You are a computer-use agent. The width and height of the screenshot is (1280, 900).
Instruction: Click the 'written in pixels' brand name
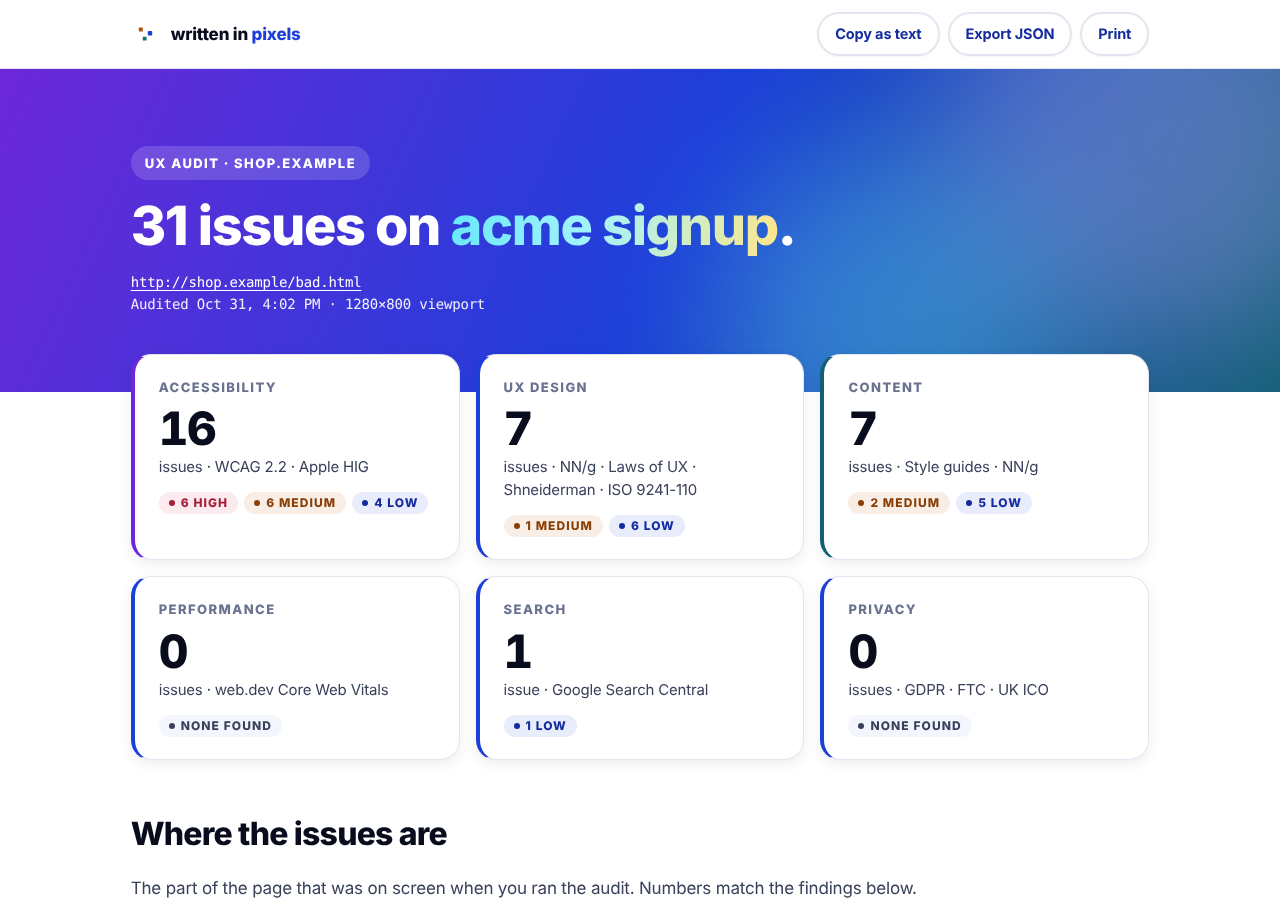click(x=235, y=34)
